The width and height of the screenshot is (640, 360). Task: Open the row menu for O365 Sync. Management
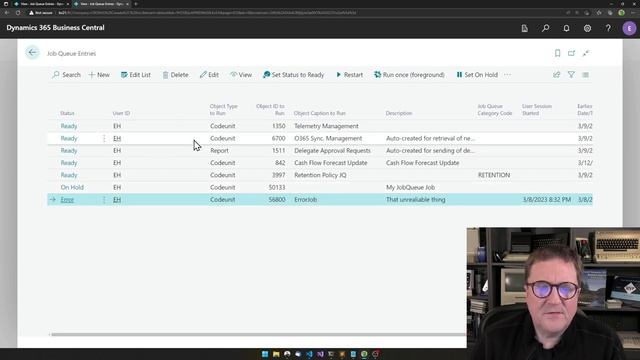pos(104,138)
